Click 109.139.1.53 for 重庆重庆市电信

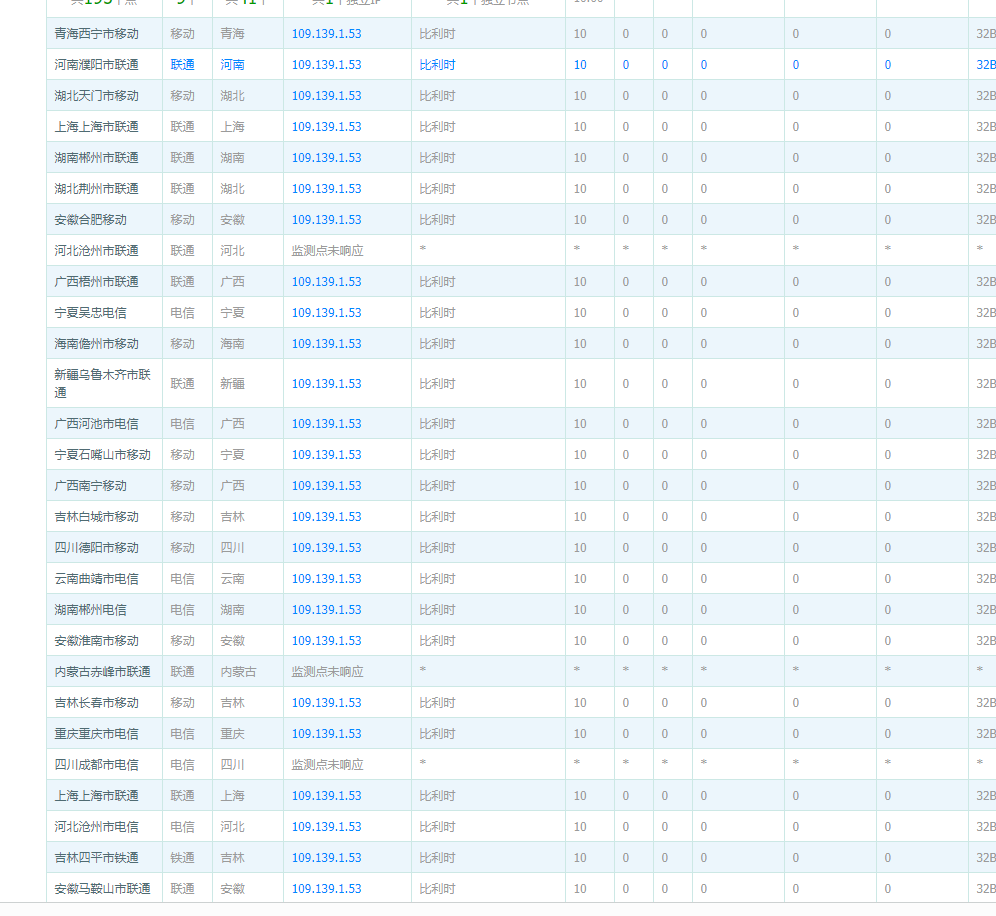tap(325, 733)
